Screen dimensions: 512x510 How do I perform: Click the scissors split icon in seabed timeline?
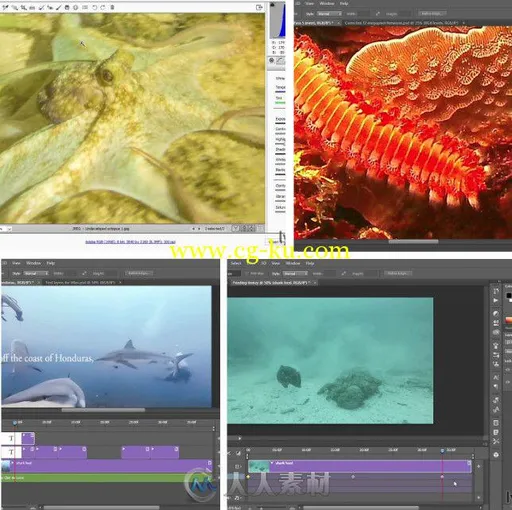229,453
